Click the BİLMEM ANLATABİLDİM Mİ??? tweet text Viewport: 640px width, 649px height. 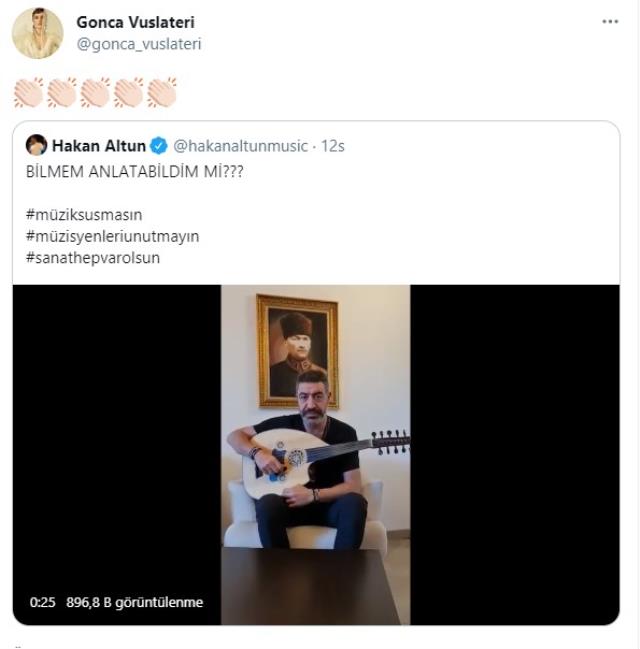[134, 171]
